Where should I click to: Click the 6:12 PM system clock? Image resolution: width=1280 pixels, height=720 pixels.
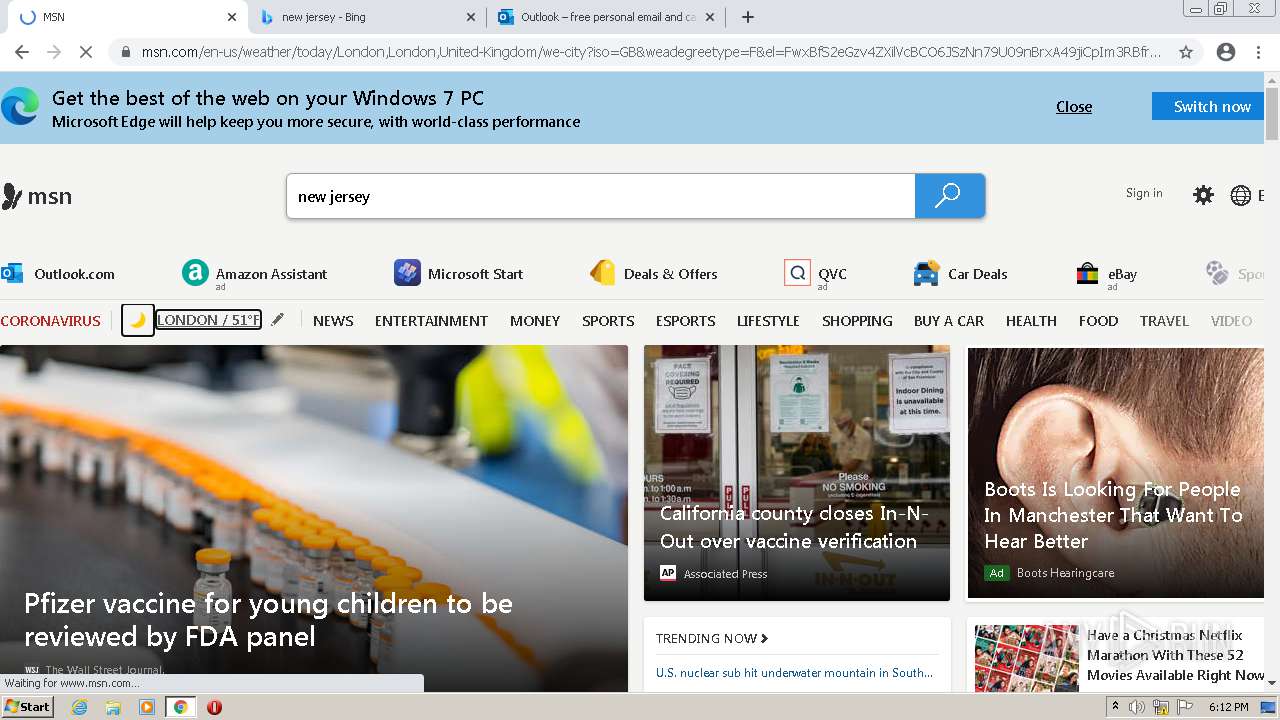click(x=1228, y=707)
